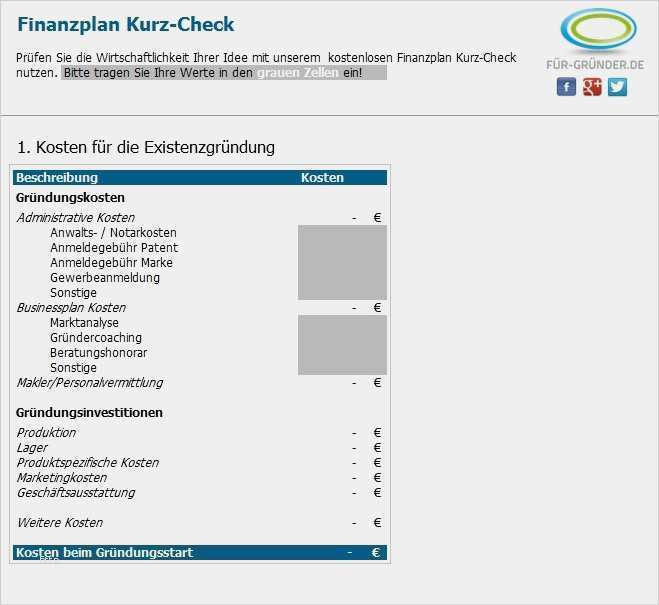Screen dimensions: 659x605
Task: Click the 'Gründungskosten' section label
Action: point(70,198)
